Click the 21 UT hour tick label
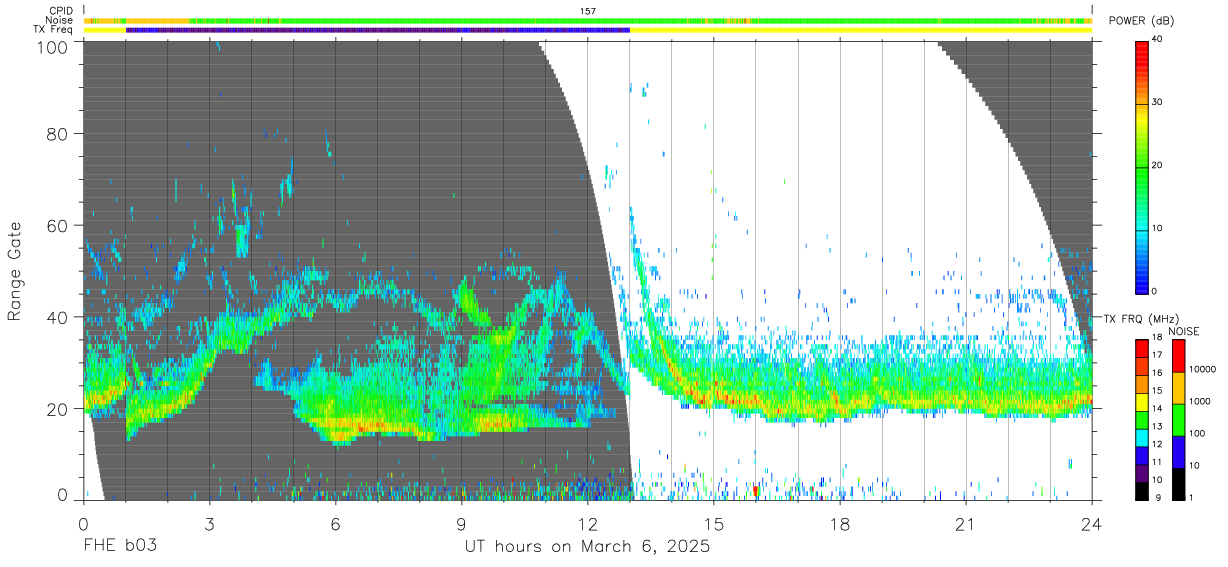The width and height of the screenshot is (1228, 567). coord(966,524)
